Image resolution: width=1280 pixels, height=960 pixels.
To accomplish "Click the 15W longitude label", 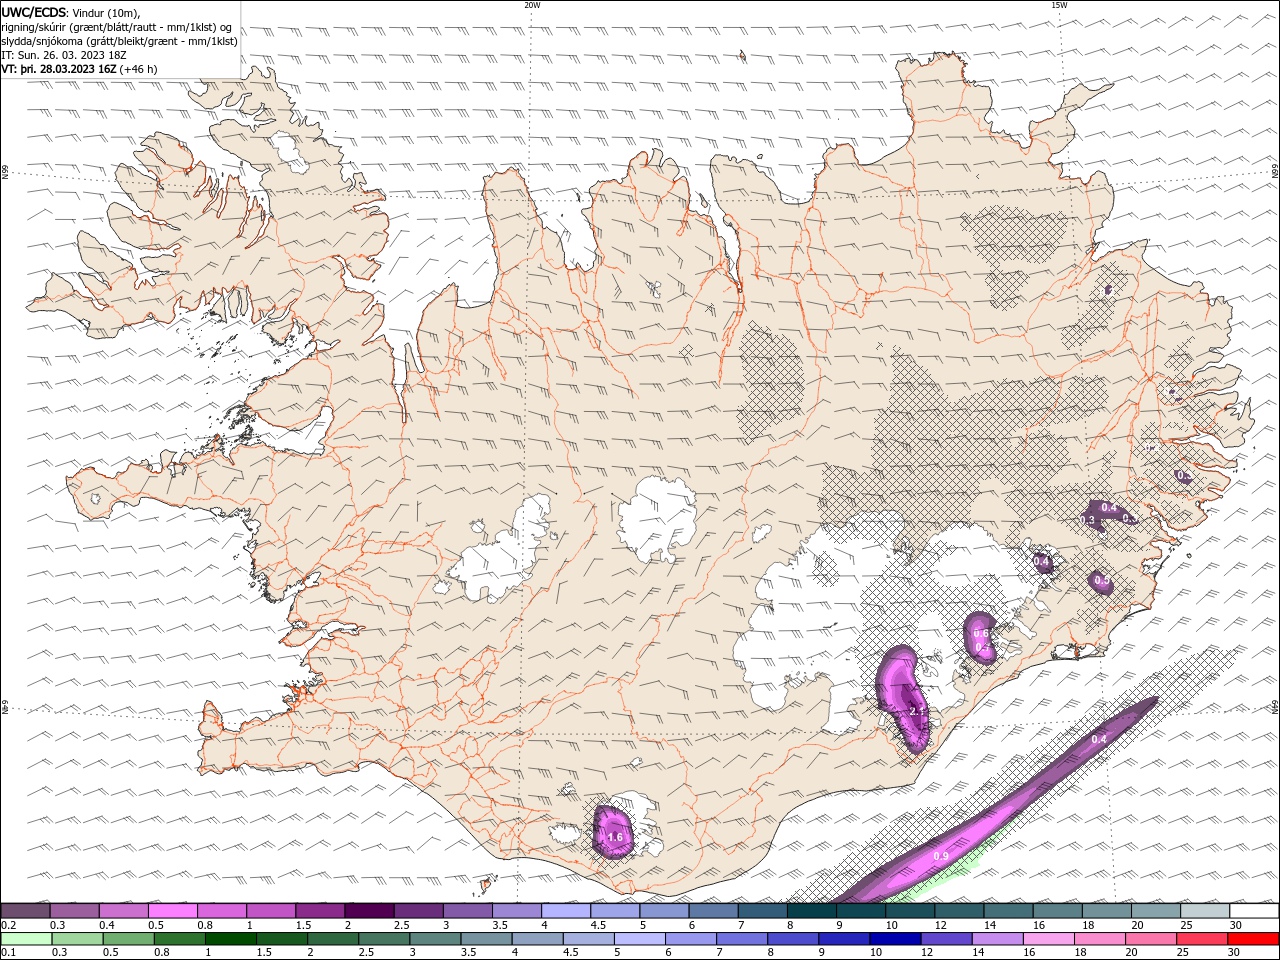I will (1059, 5).
